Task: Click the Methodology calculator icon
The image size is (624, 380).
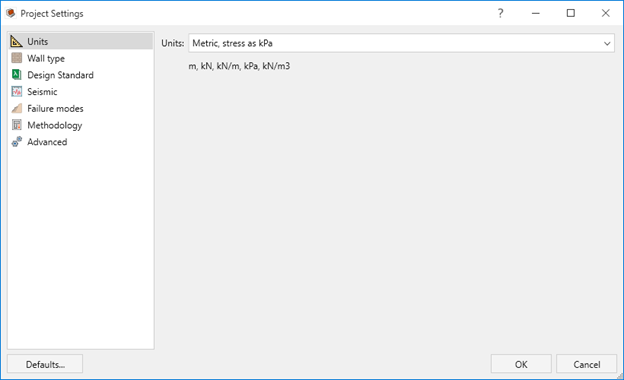Action: (x=17, y=125)
